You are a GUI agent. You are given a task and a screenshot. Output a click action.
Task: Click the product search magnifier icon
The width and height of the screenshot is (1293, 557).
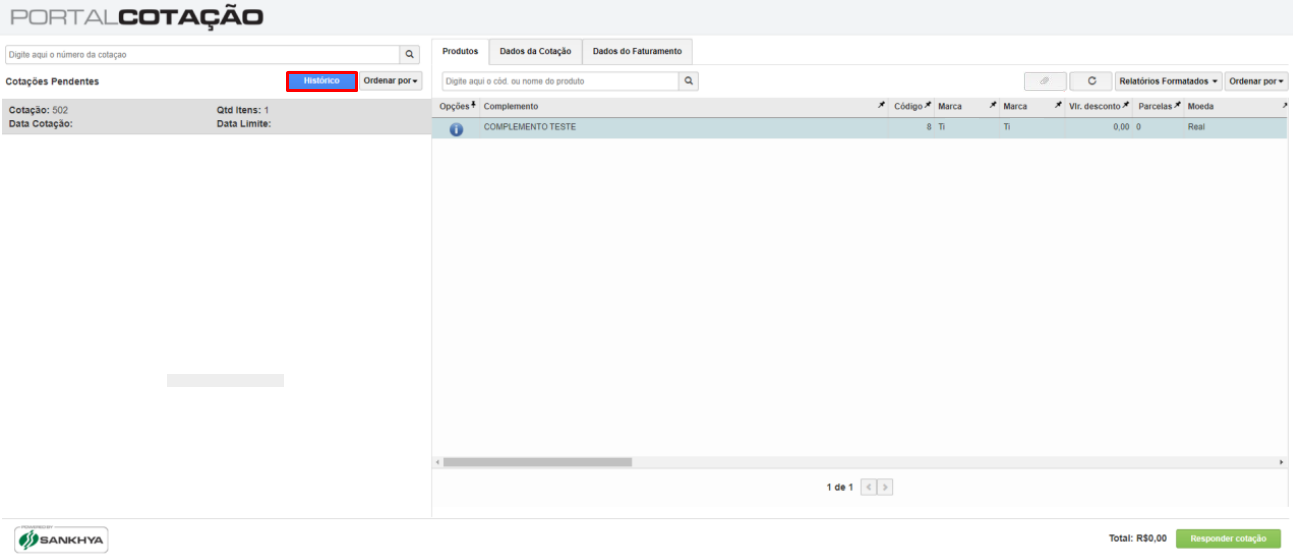click(689, 81)
